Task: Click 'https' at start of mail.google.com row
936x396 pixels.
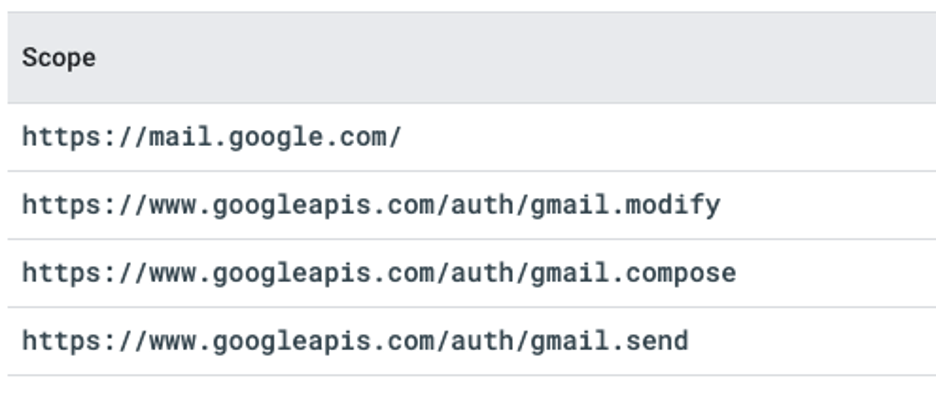Action: click(61, 137)
